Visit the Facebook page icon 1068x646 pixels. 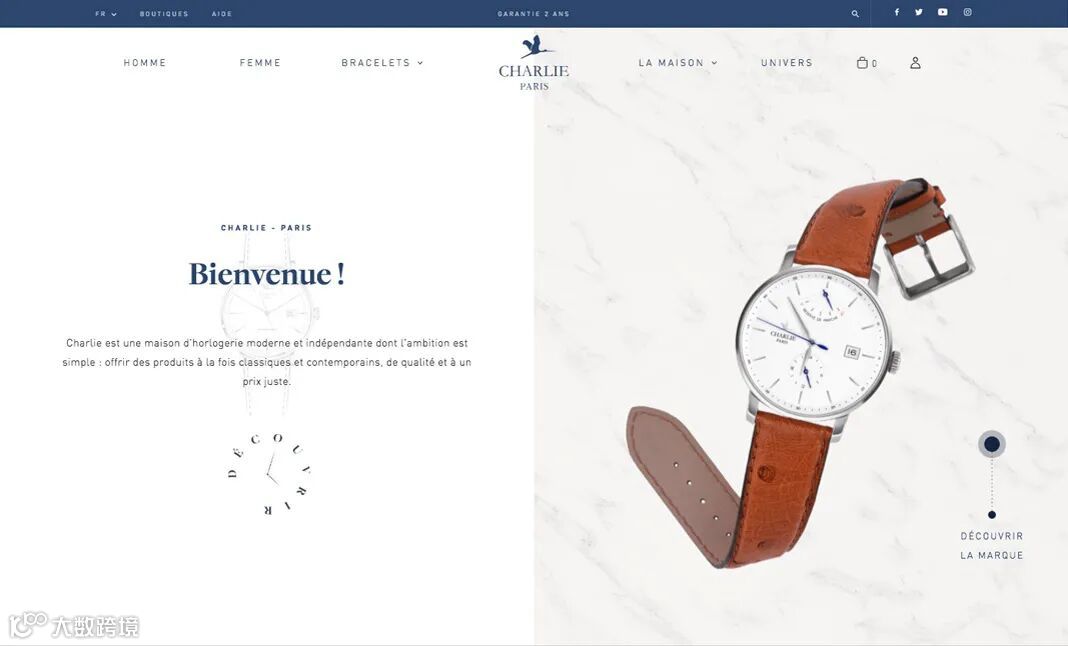coord(896,12)
